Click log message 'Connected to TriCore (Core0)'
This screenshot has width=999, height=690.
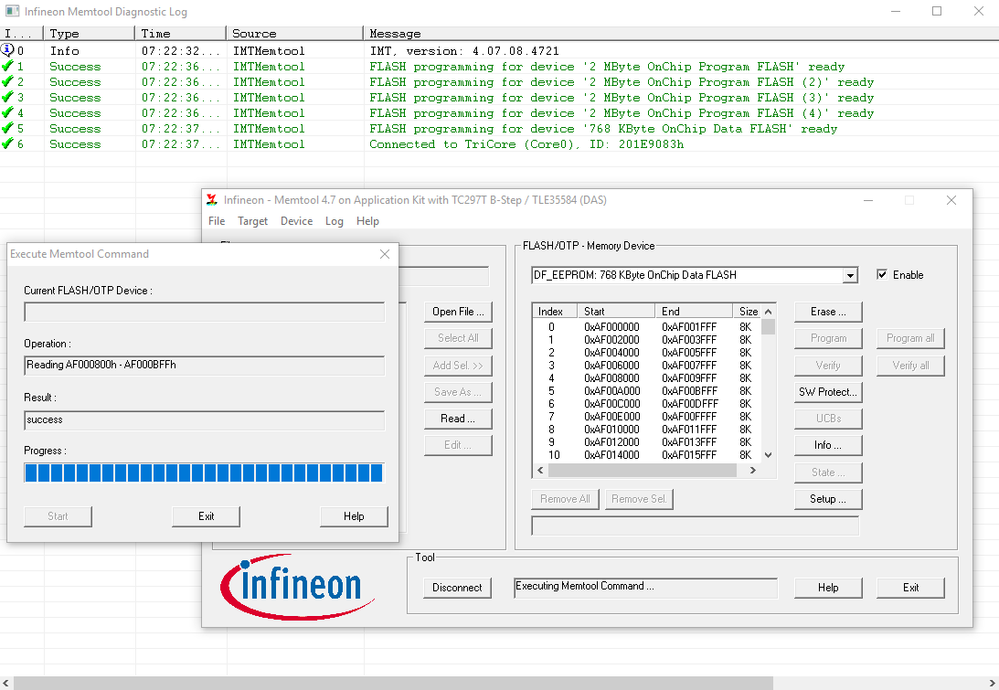tap(526, 144)
